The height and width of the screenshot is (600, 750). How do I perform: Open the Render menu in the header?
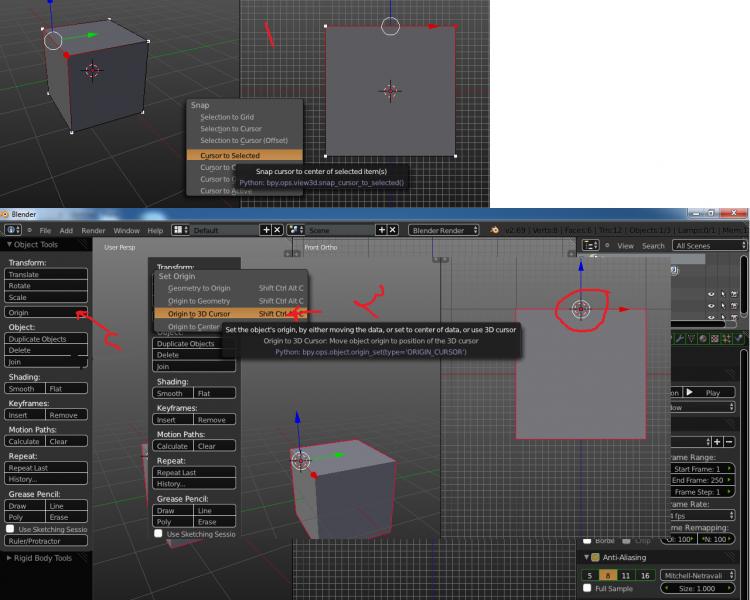pos(93,230)
